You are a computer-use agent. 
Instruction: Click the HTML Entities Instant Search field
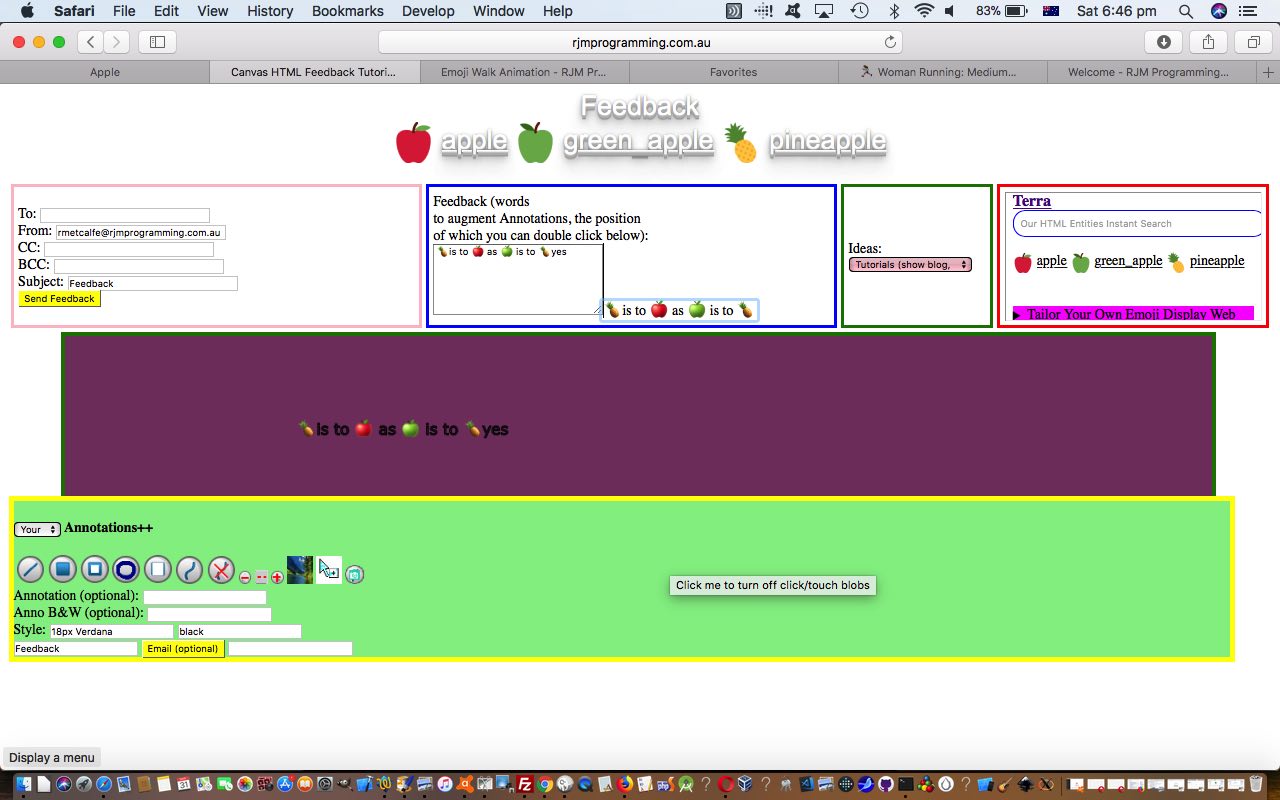1136,224
